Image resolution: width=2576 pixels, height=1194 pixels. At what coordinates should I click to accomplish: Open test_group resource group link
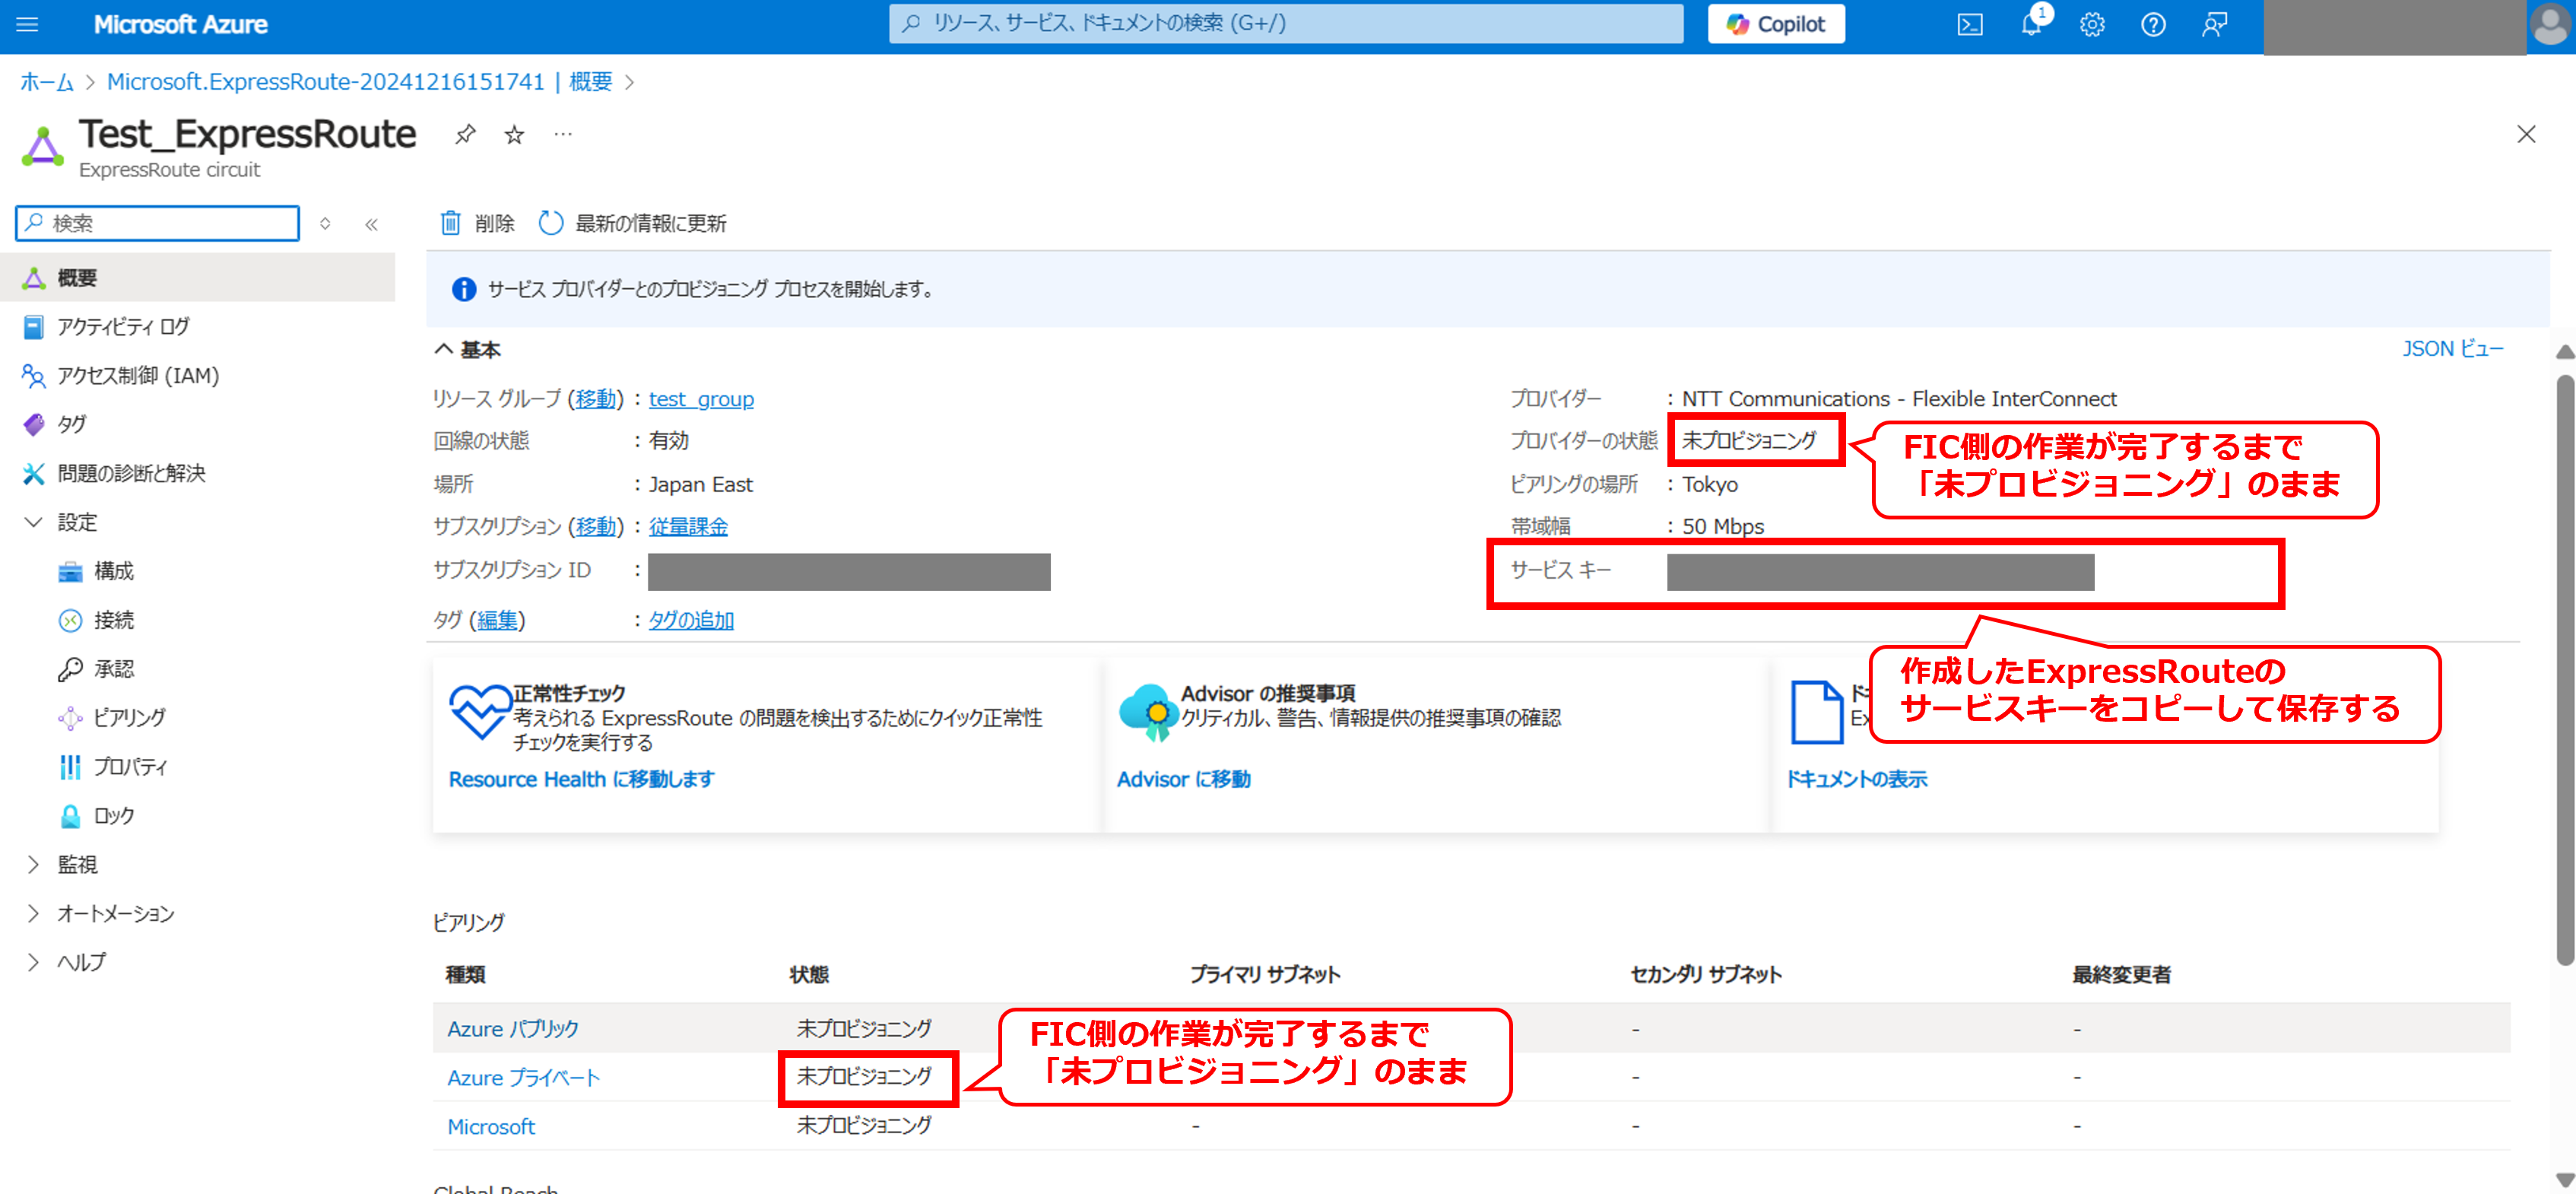pos(701,399)
